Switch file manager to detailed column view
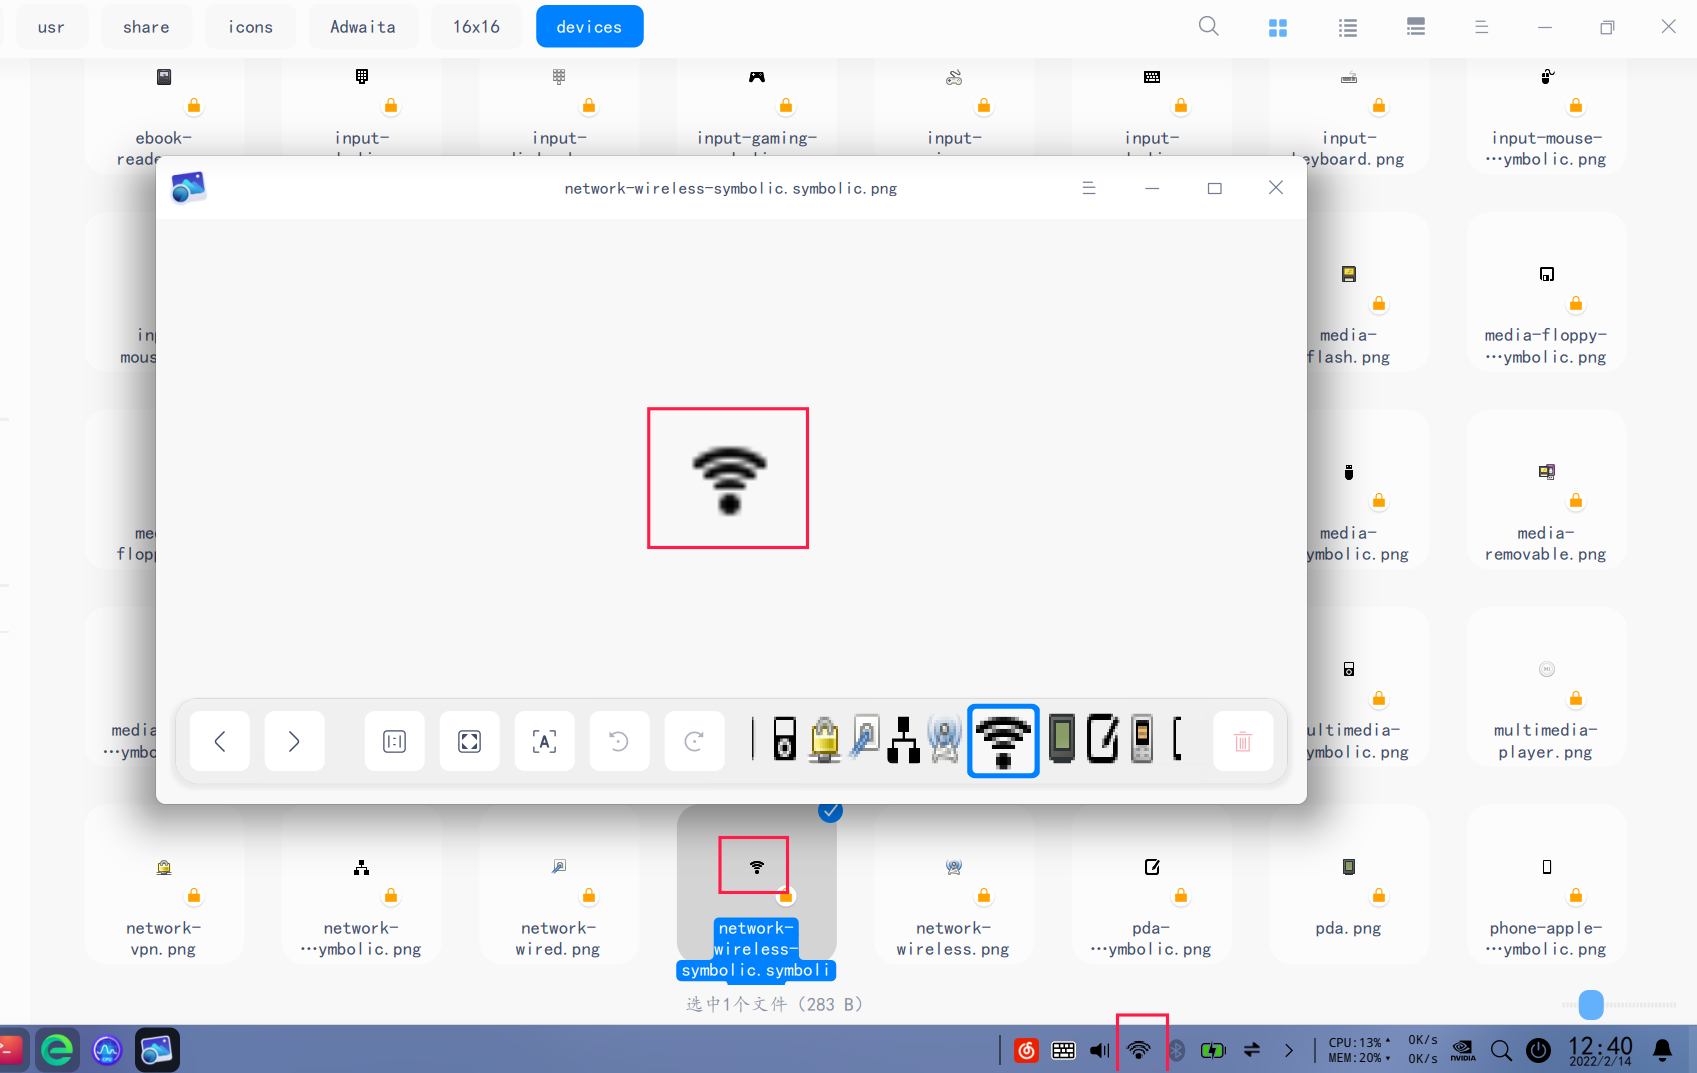Viewport: 1697px width, 1073px height. pos(1416,27)
